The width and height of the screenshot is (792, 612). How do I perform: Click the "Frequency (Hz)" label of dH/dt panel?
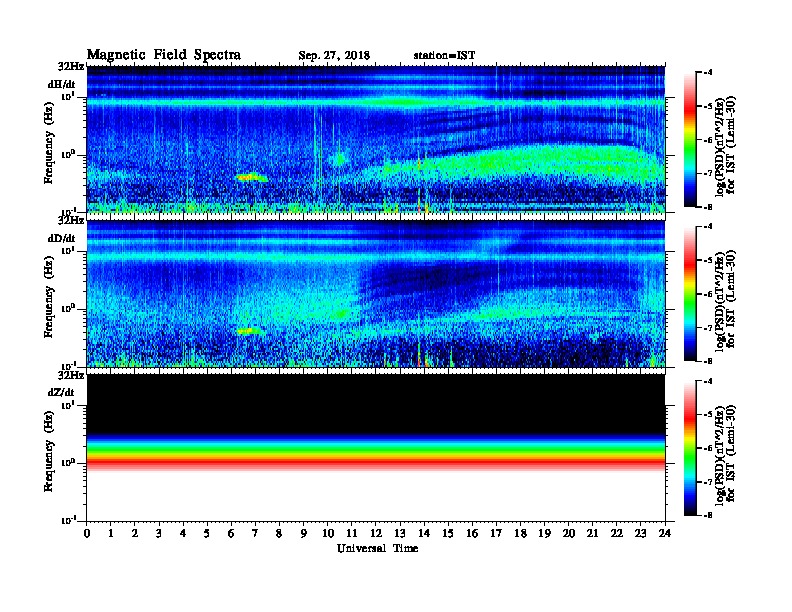pos(48,143)
